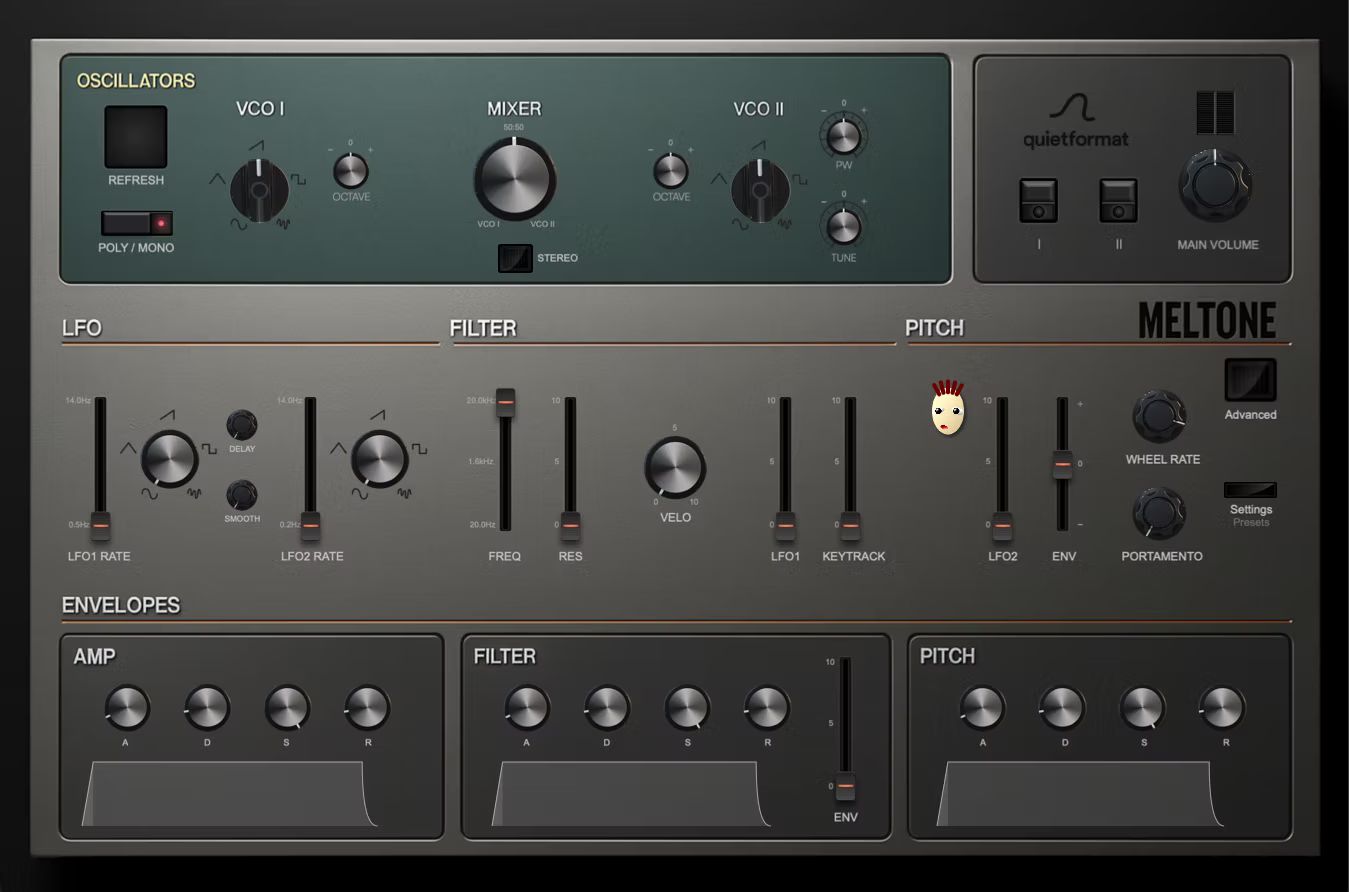Click preset slot II button
Screen dimensions: 1349x892
click(x=1119, y=200)
